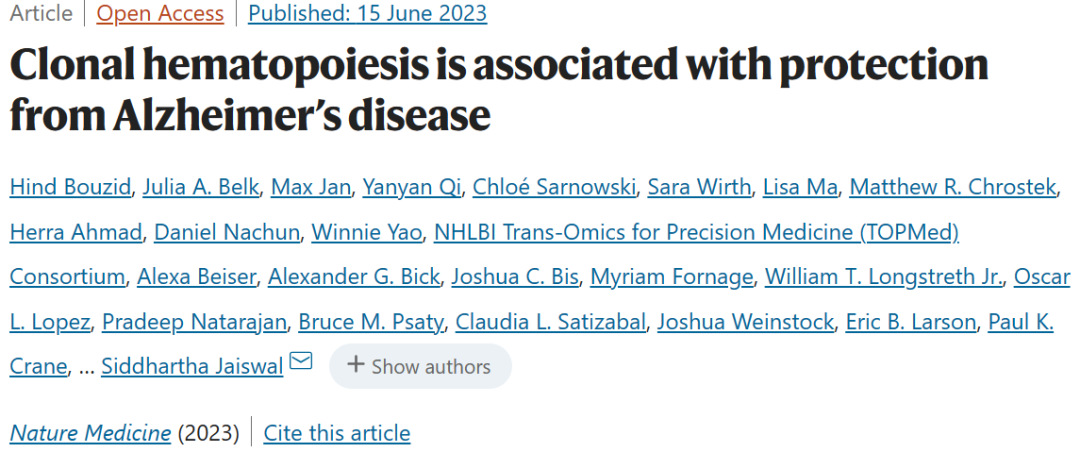Expand the full list with Show authors

coord(420,367)
